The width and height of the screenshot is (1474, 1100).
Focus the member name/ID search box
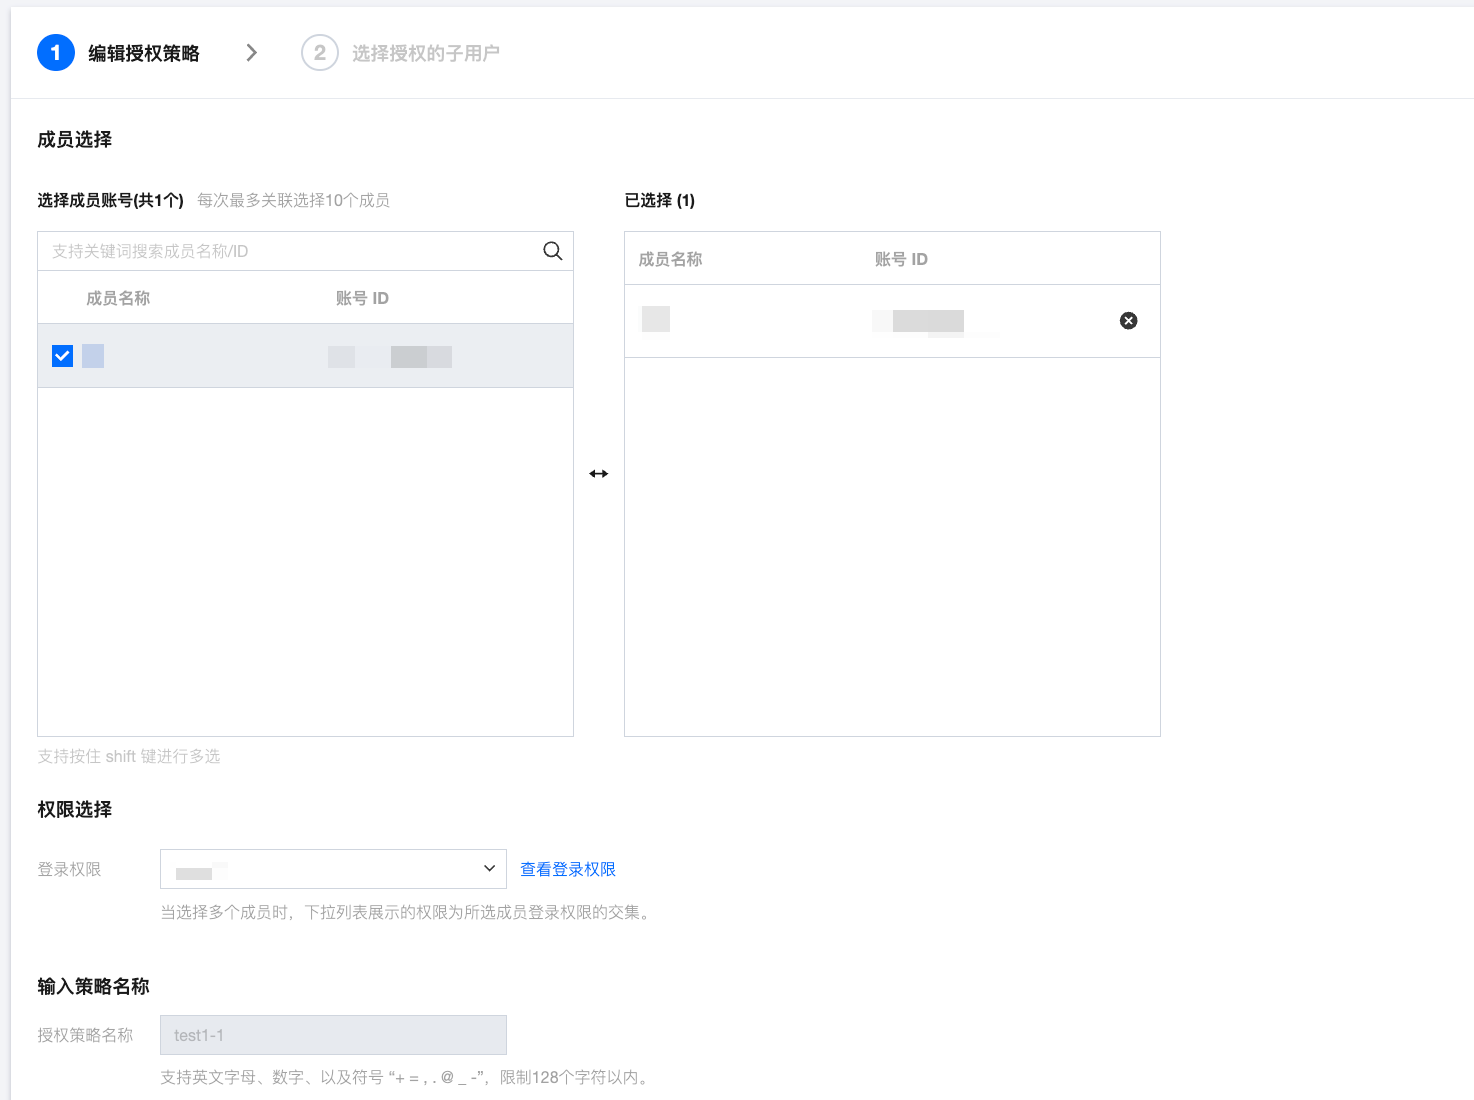[290, 251]
